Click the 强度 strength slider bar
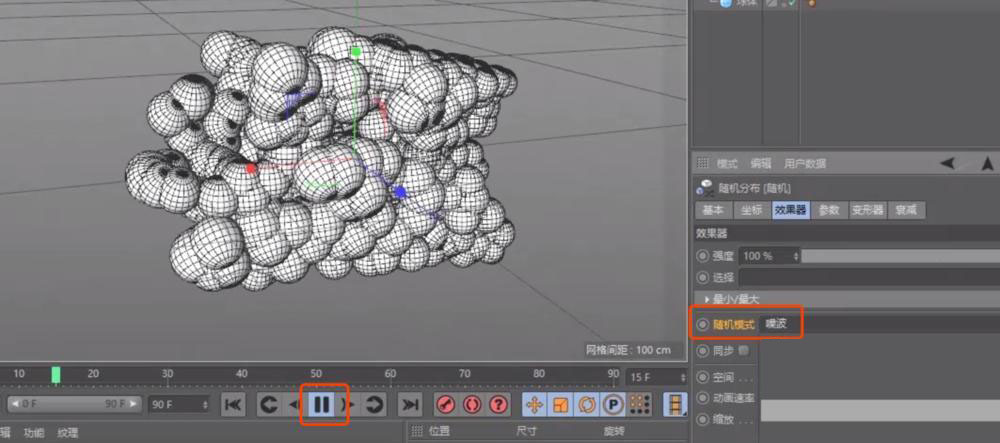 pyautogui.click(x=901, y=256)
